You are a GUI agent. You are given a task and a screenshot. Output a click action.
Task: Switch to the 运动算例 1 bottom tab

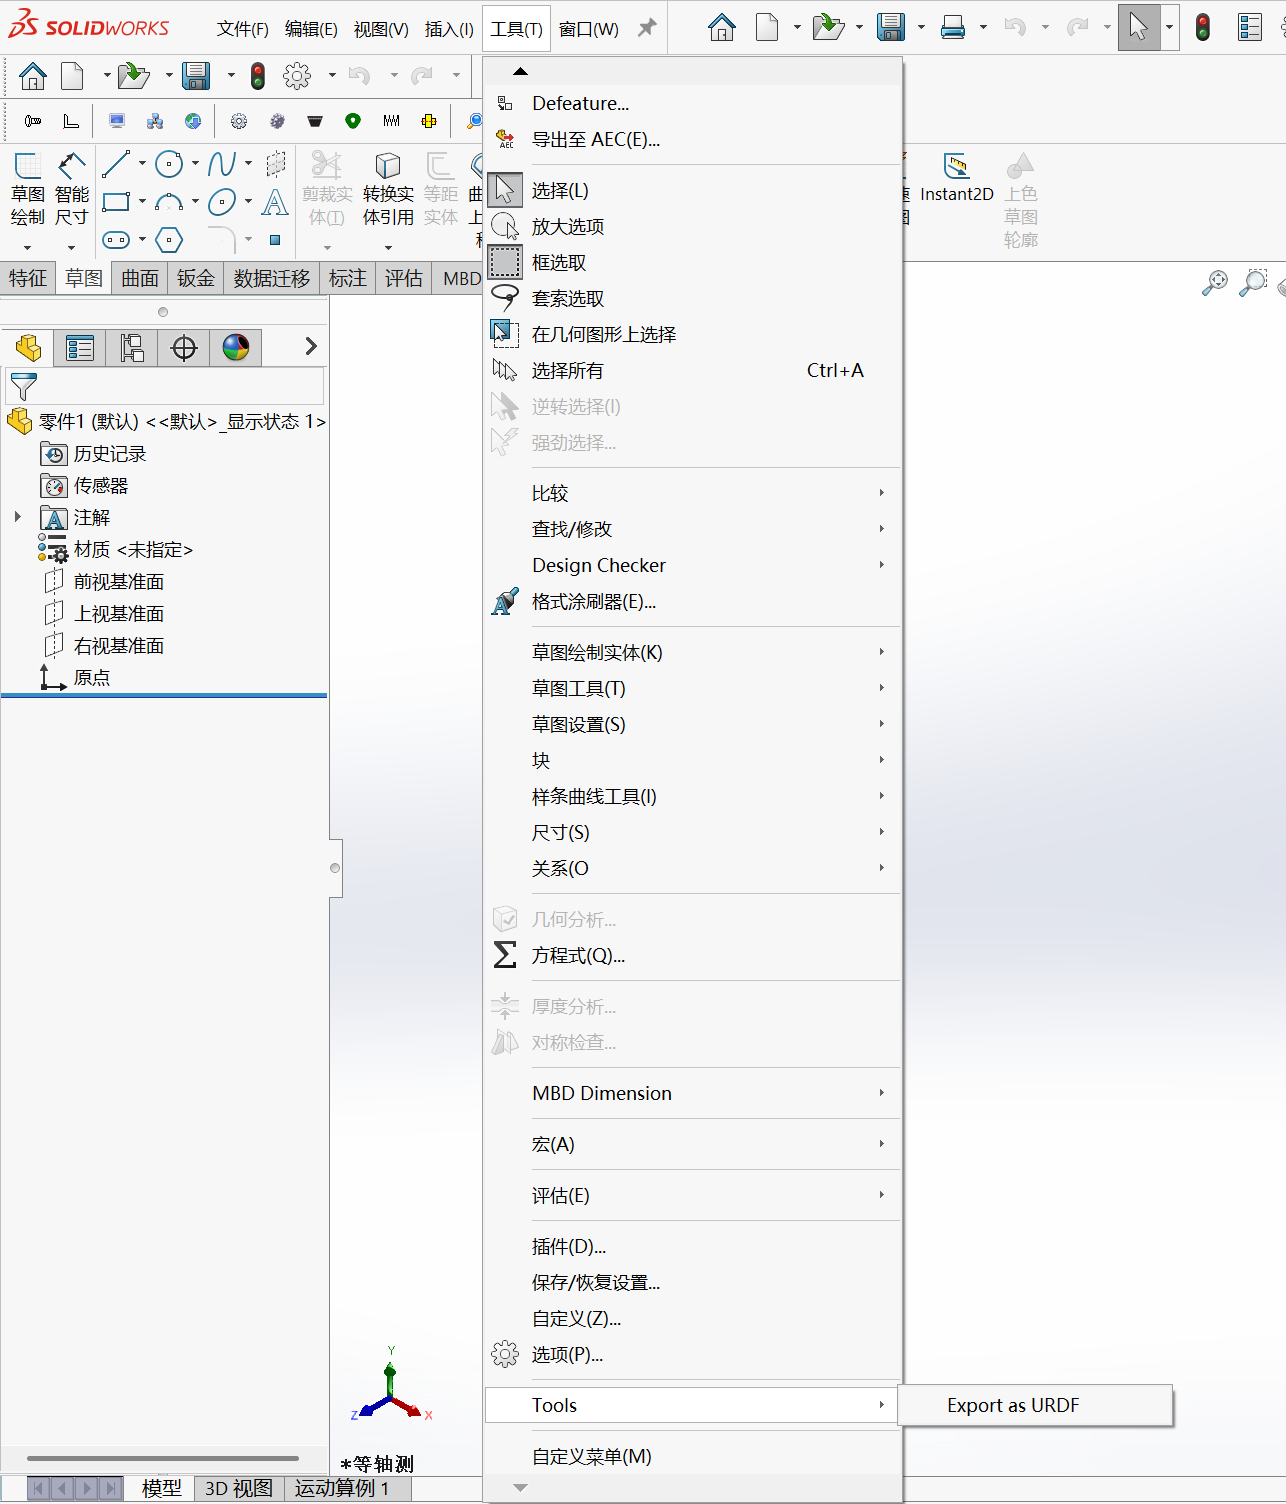[342, 1488]
